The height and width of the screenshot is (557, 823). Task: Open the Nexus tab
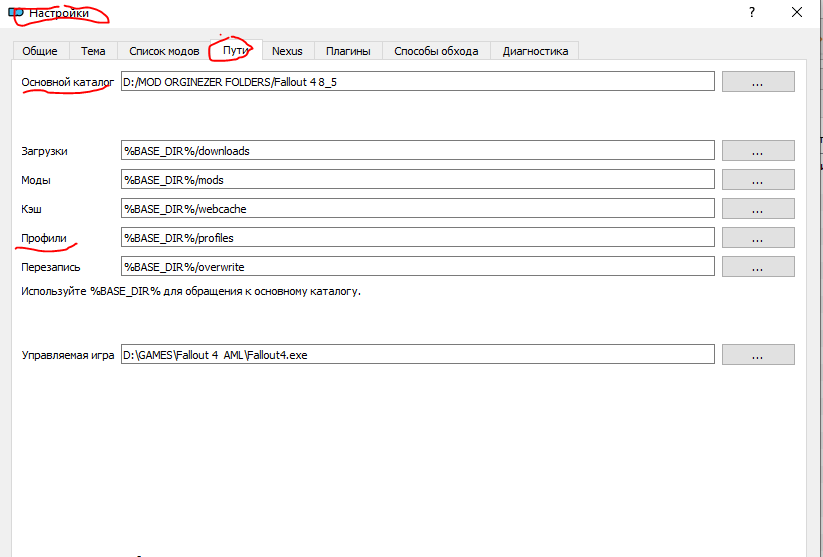click(x=287, y=51)
